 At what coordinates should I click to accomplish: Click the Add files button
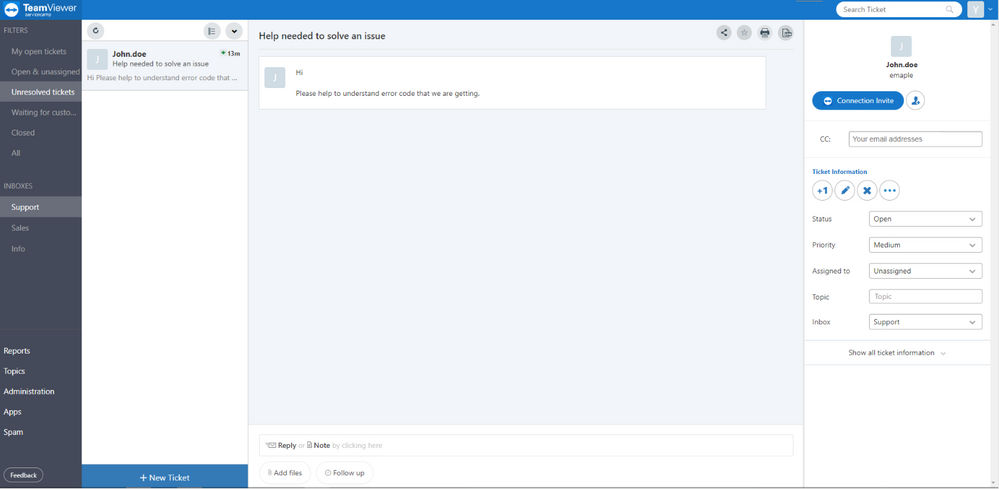pos(285,473)
